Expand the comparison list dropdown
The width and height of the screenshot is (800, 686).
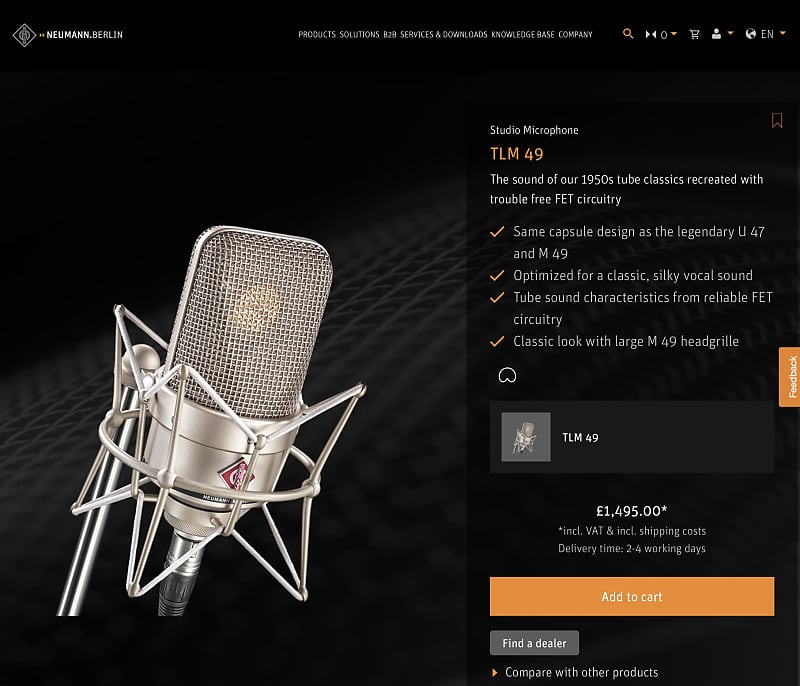click(x=674, y=34)
